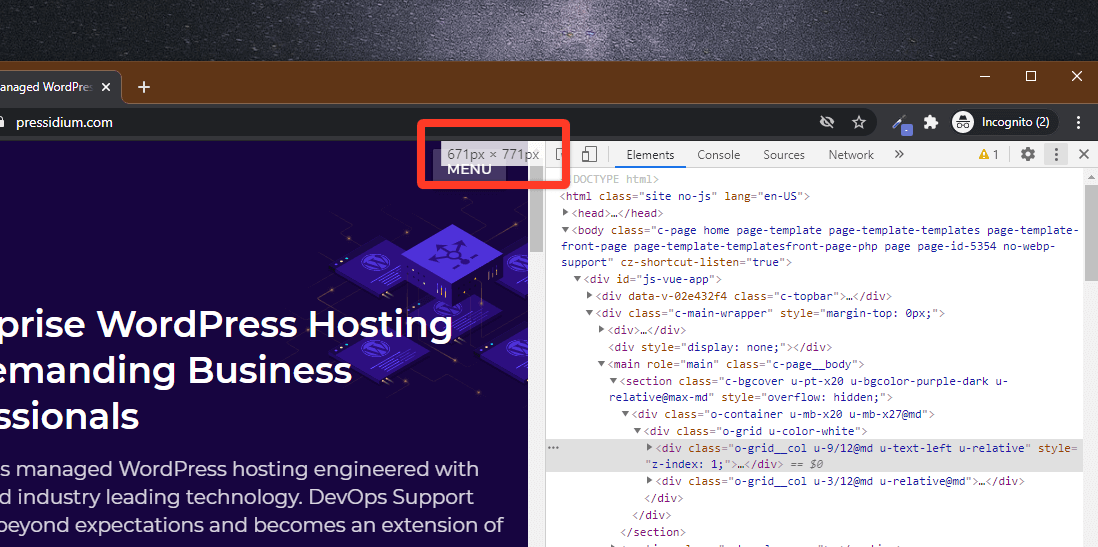1098x547 pixels.
Task: Switch to the Console tab
Action: [x=718, y=155]
